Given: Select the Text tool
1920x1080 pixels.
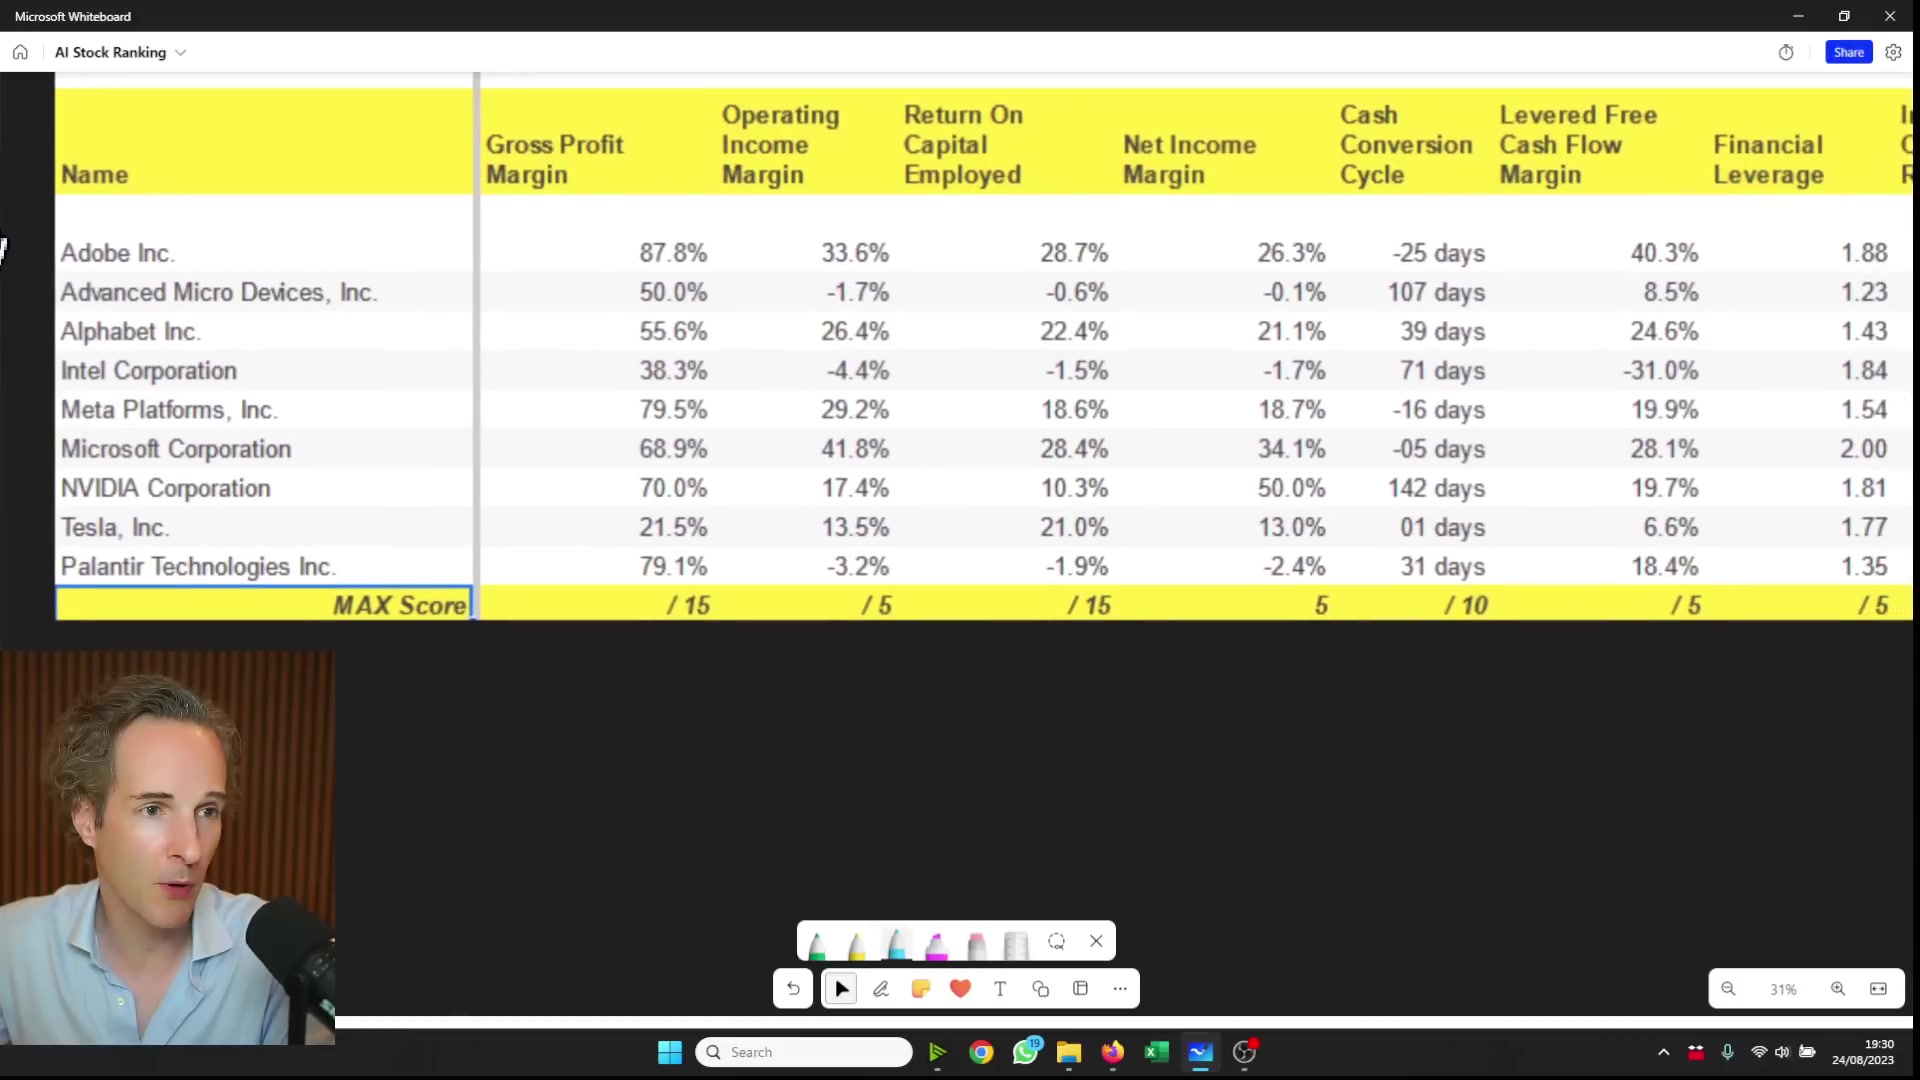Looking at the screenshot, I should click(x=1000, y=989).
